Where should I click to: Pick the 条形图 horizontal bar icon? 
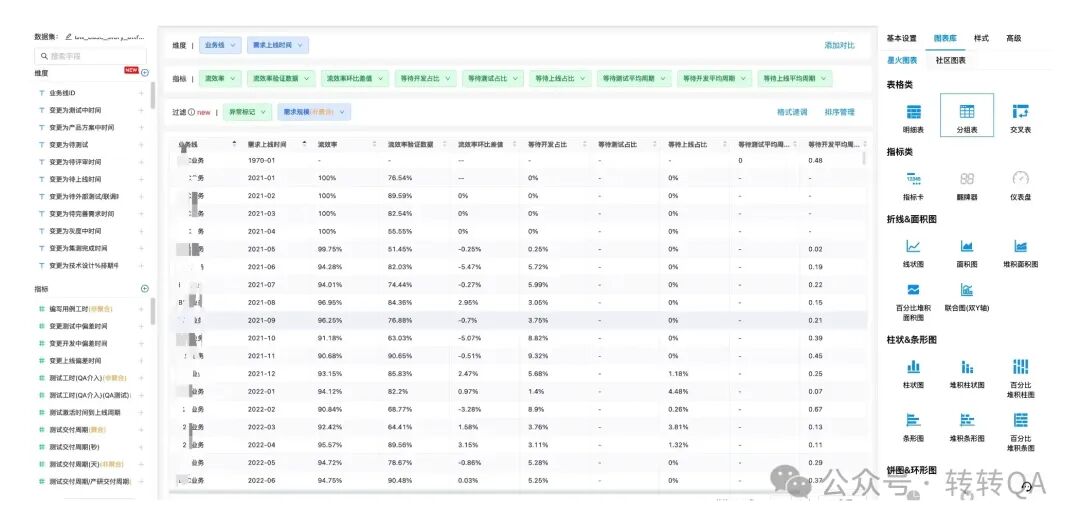tap(913, 420)
